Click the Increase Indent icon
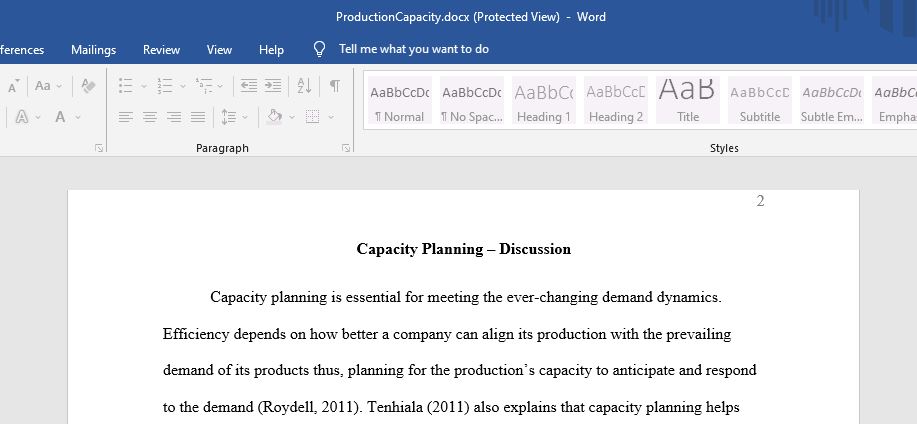This screenshot has width=917, height=424. click(273, 86)
